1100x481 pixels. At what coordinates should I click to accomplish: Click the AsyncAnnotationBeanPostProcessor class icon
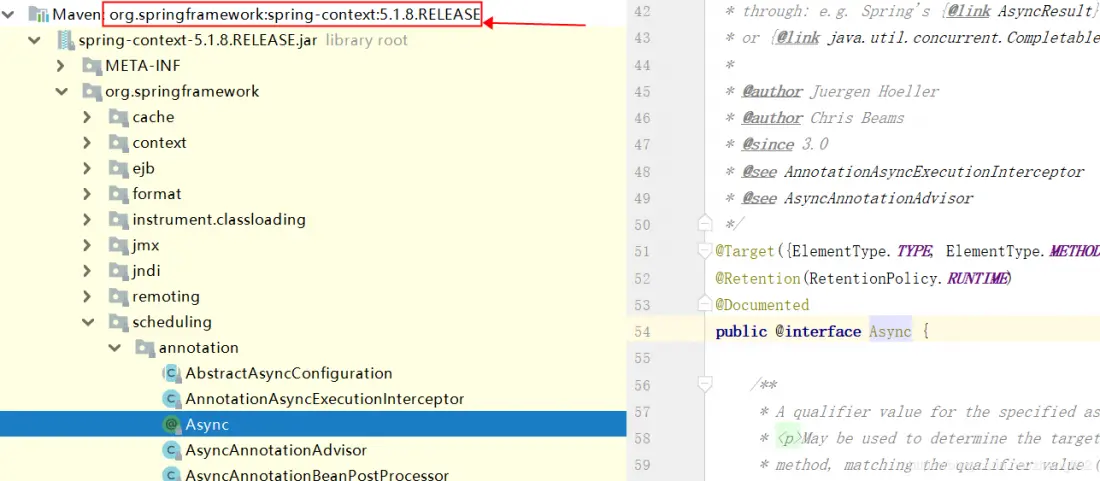(171, 475)
